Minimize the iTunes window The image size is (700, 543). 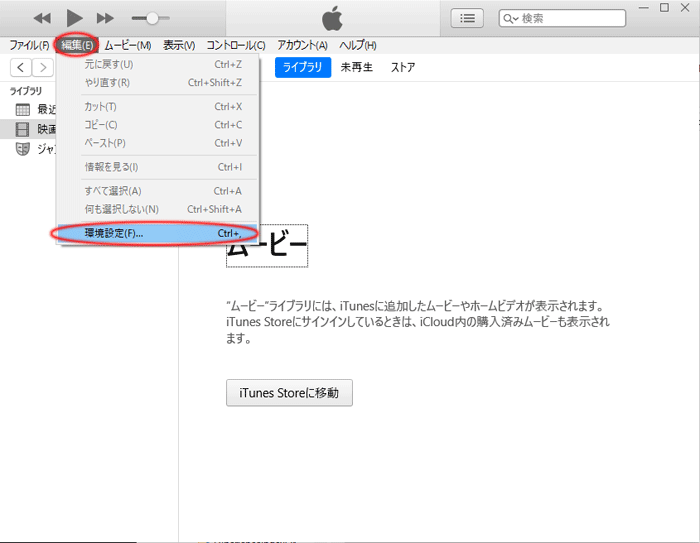point(643,8)
